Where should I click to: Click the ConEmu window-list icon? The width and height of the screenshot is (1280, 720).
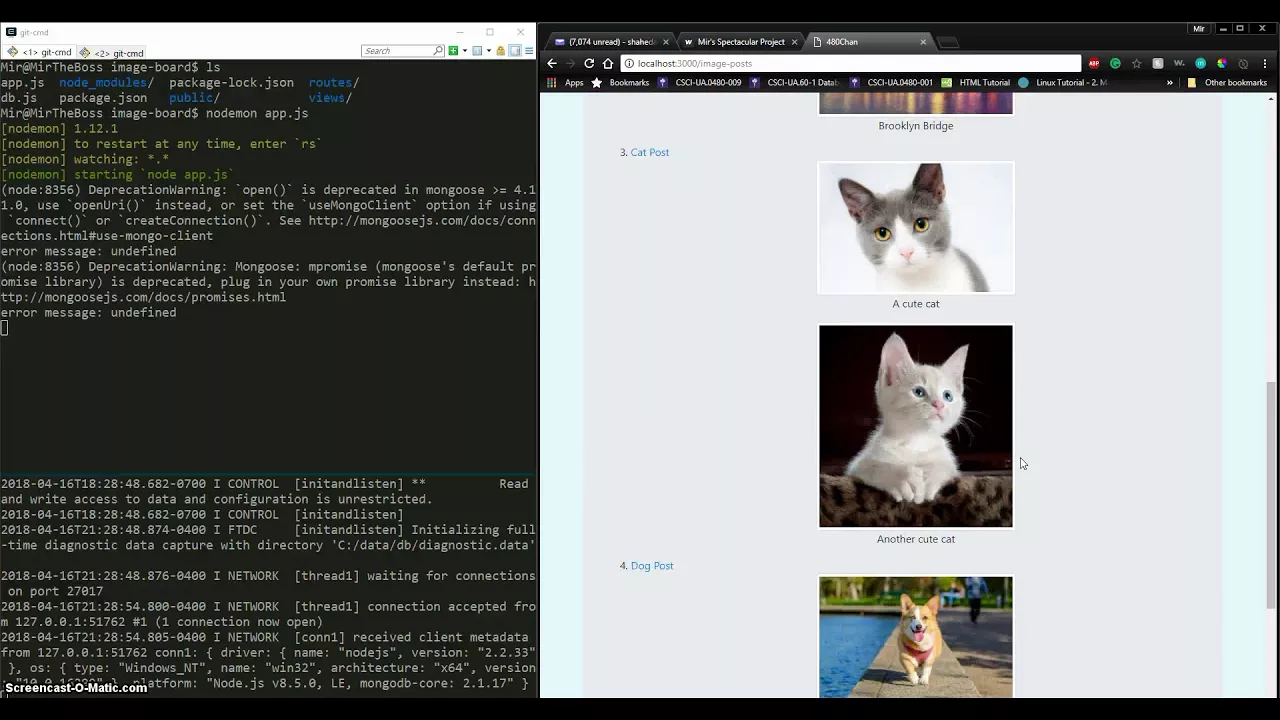click(477, 51)
